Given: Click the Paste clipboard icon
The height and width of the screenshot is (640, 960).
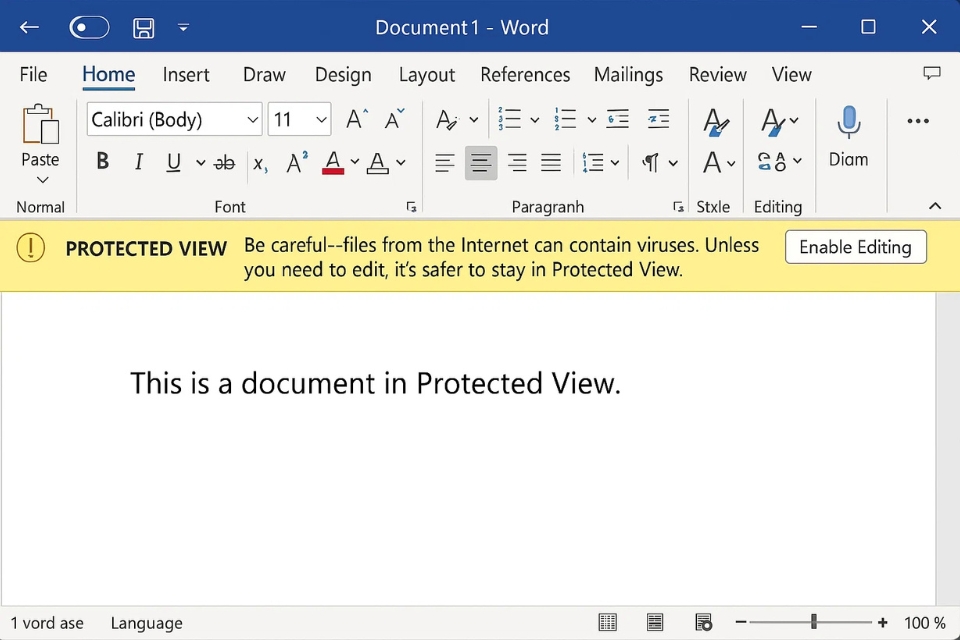Looking at the screenshot, I should pyautogui.click(x=40, y=124).
